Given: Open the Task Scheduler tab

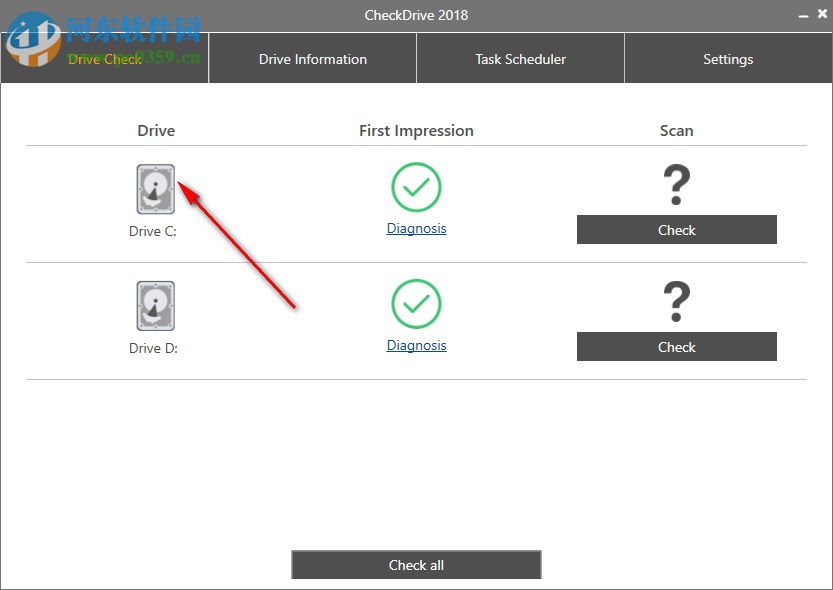Looking at the screenshot, I should coord(520,58).
